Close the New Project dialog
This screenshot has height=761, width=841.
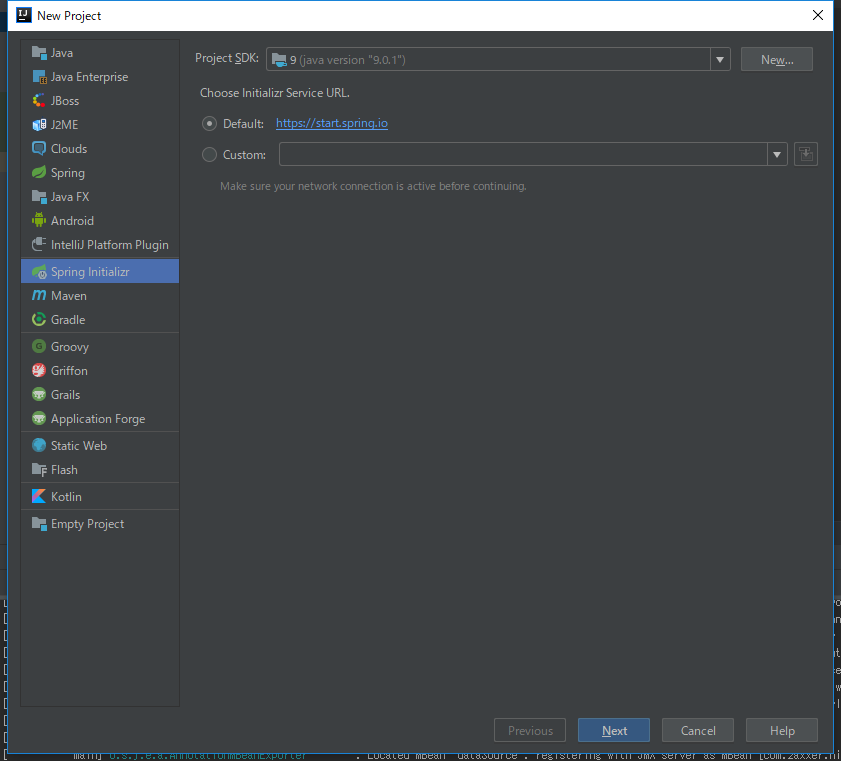[x=817, y=15]
